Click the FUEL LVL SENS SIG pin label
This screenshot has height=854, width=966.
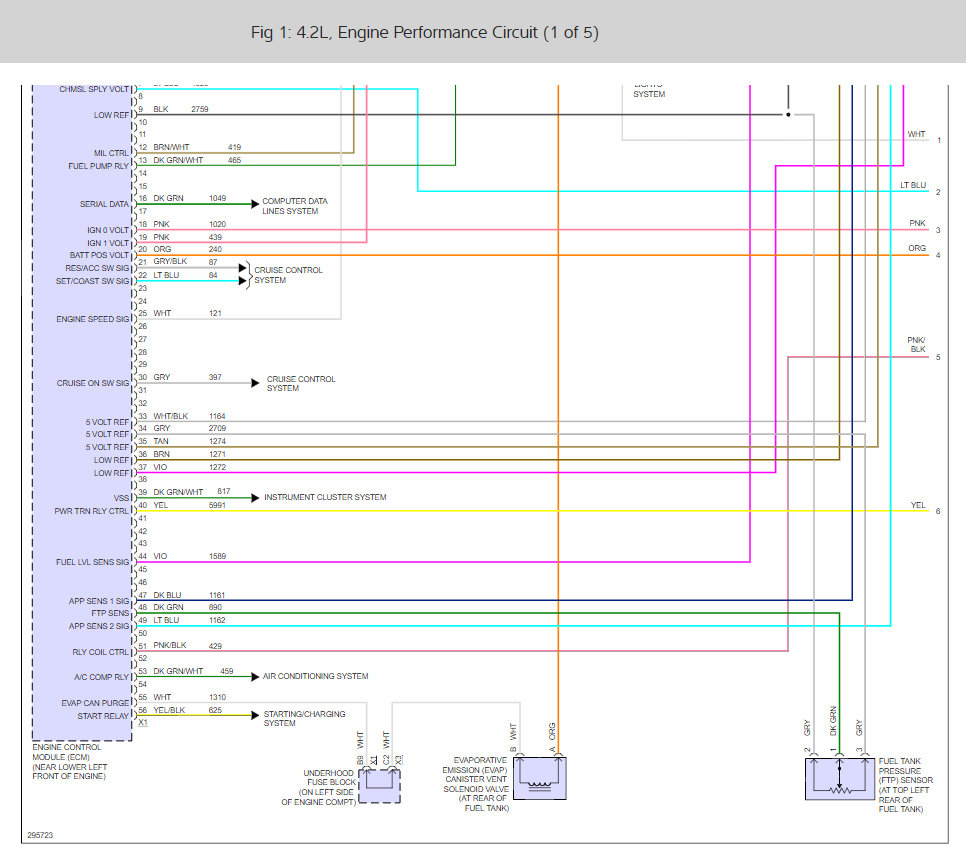pos(92,562)
